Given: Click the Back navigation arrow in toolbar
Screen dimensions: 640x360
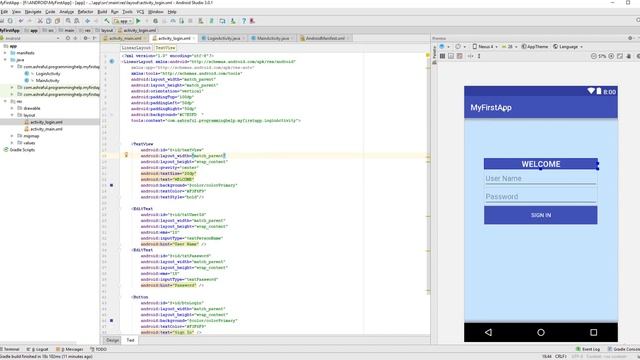Looking at the screenshot, I should 87,21.
